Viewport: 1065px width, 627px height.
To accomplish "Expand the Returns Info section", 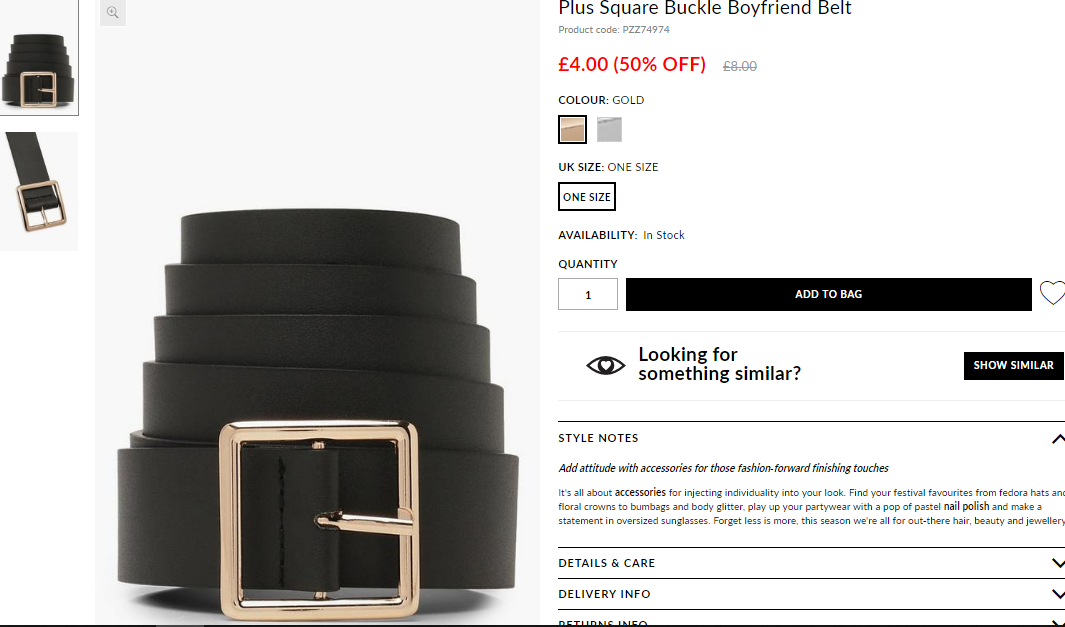I will [812, 622].
